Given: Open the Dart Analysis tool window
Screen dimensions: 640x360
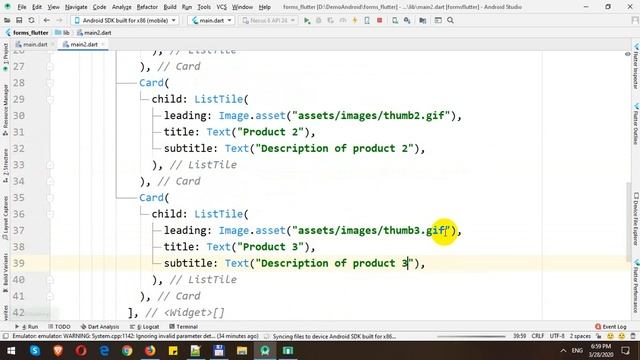Looking at the screenshot, I should (x=100, y=327).
